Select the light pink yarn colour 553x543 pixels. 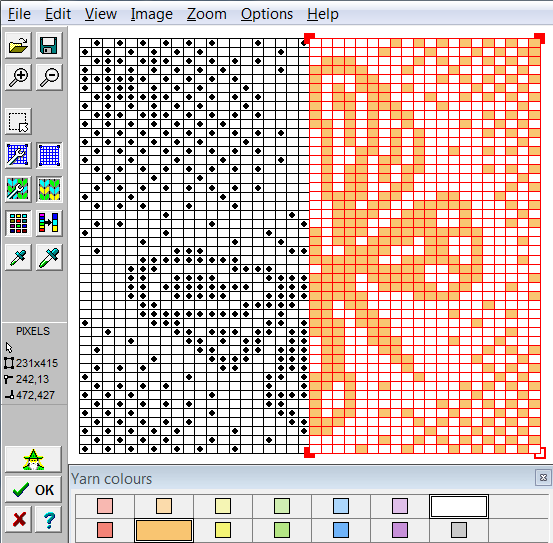(x=105, y=506)
